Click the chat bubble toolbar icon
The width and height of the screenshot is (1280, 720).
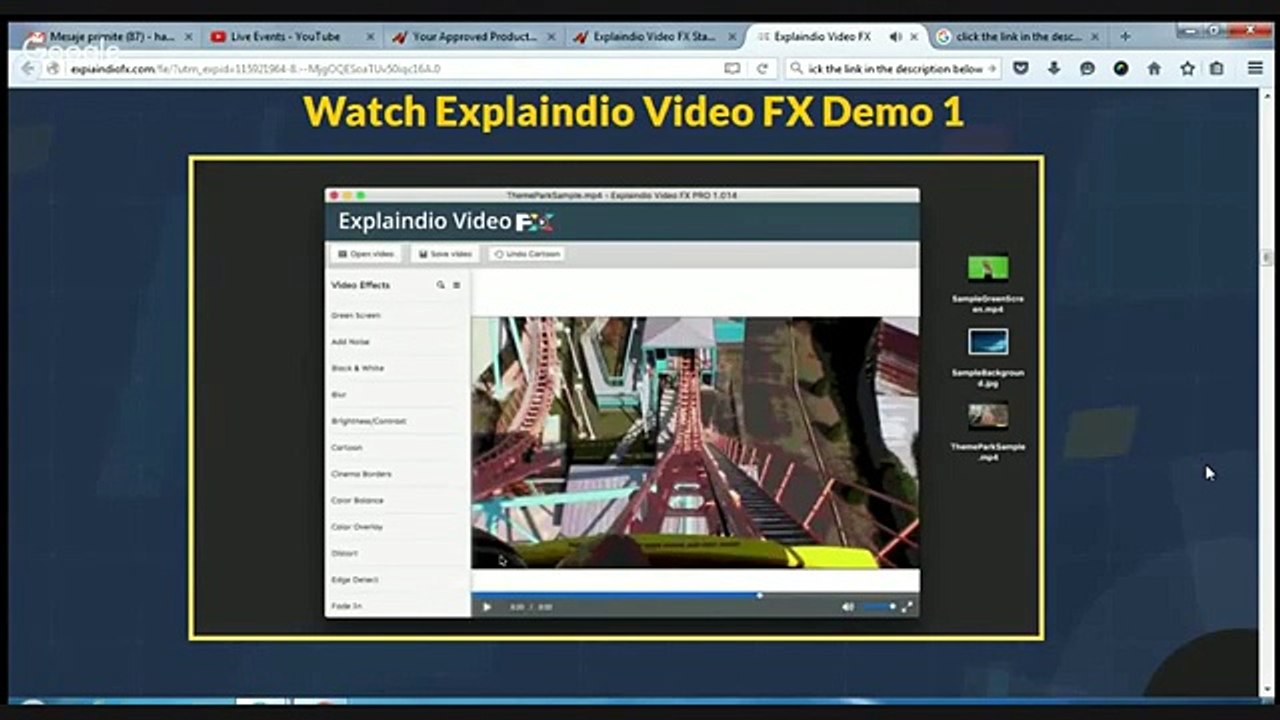(x=1087, y=69)
